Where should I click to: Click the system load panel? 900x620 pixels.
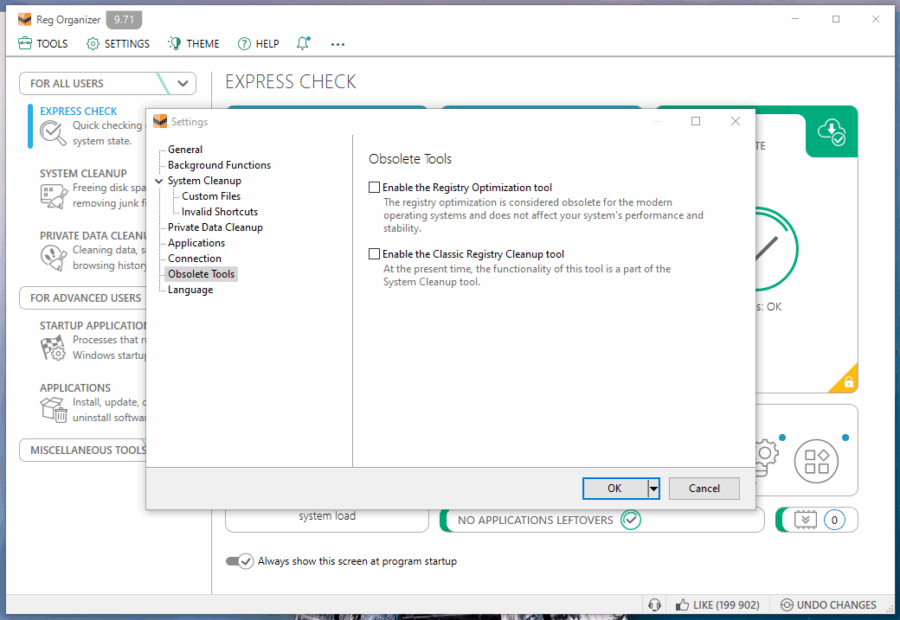click(x=327, y=520)
